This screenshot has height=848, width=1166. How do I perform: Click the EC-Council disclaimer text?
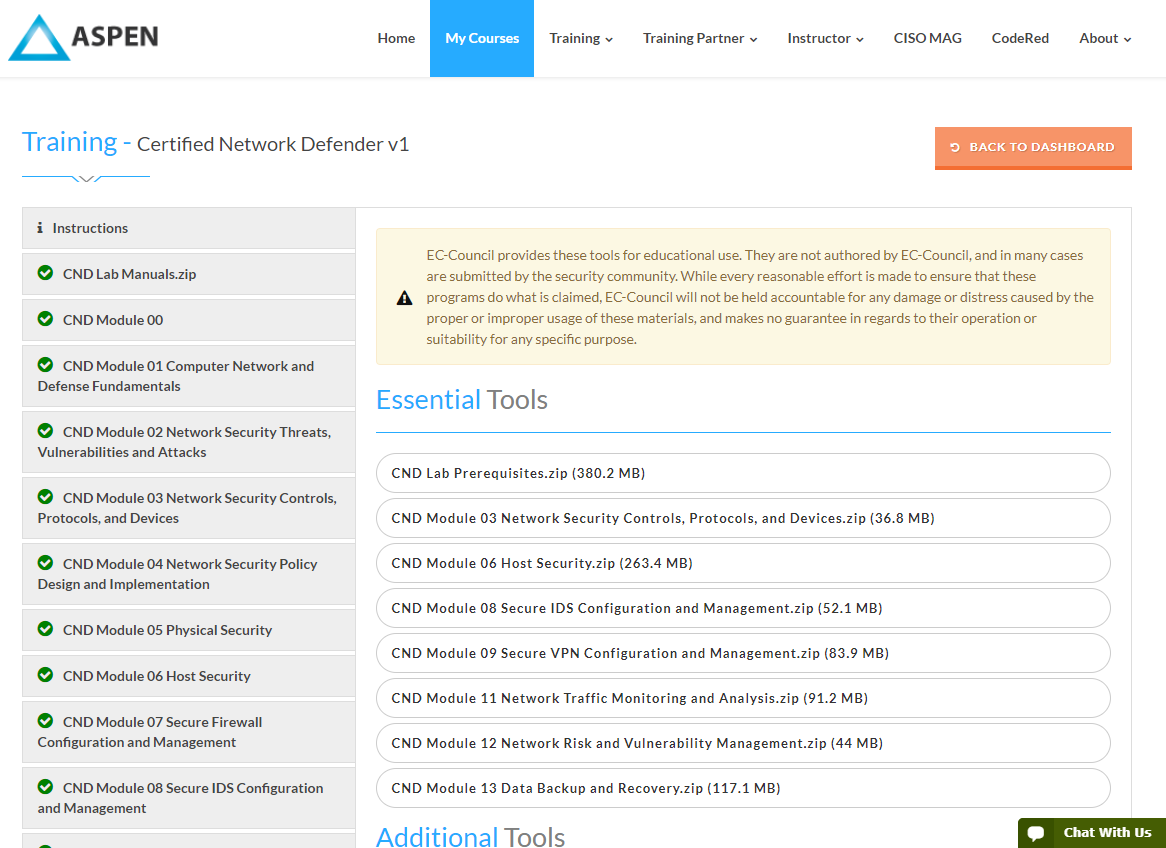(760, 297)
